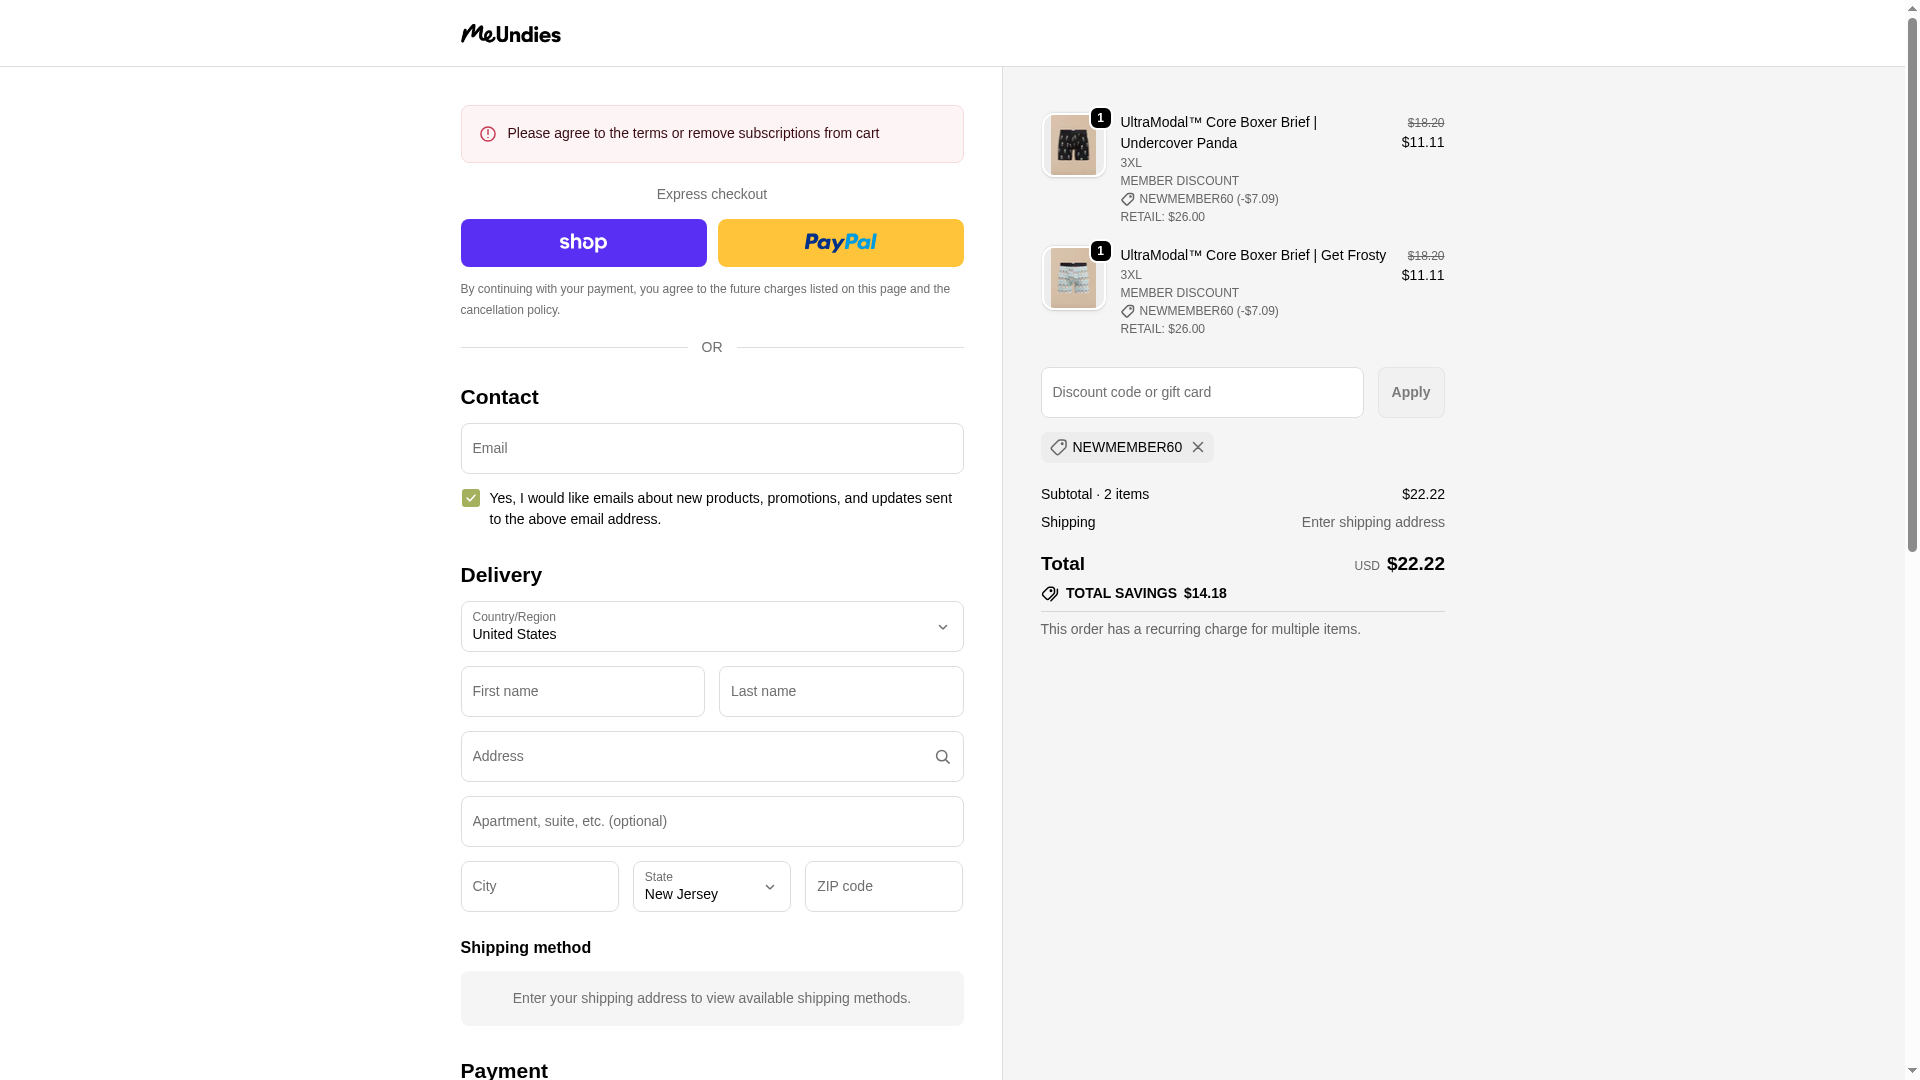
Task: Pay with the PayPal button
Action: pos(840,243)
